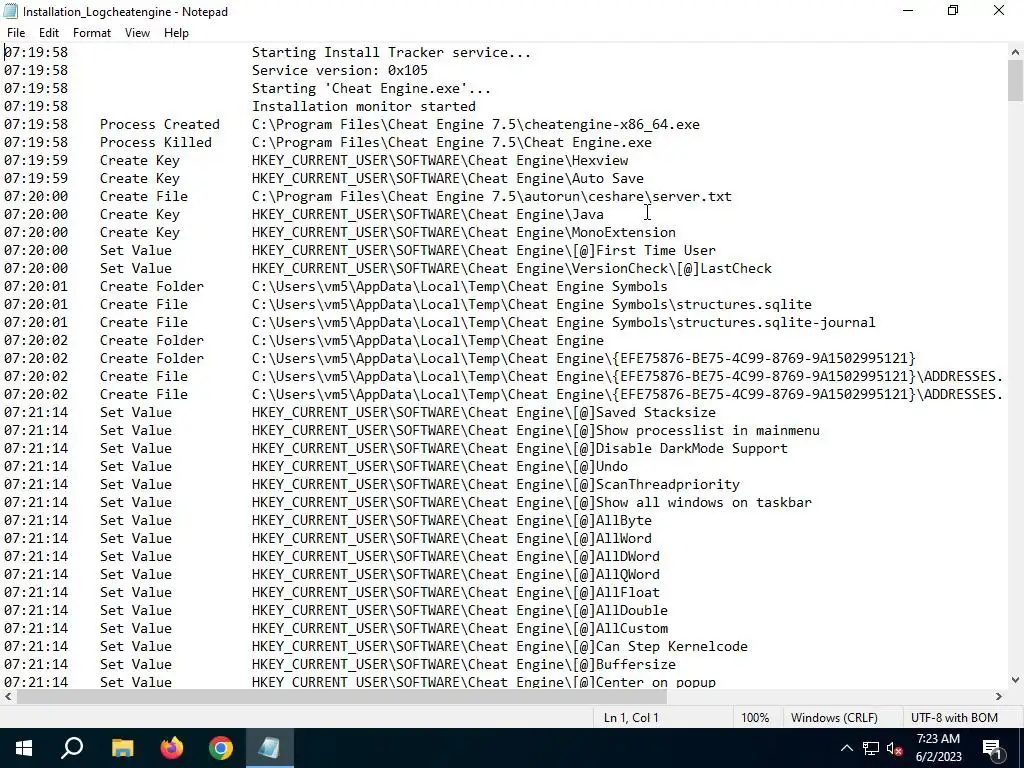Click the 100% zoom status entry

tap(755, 718)
